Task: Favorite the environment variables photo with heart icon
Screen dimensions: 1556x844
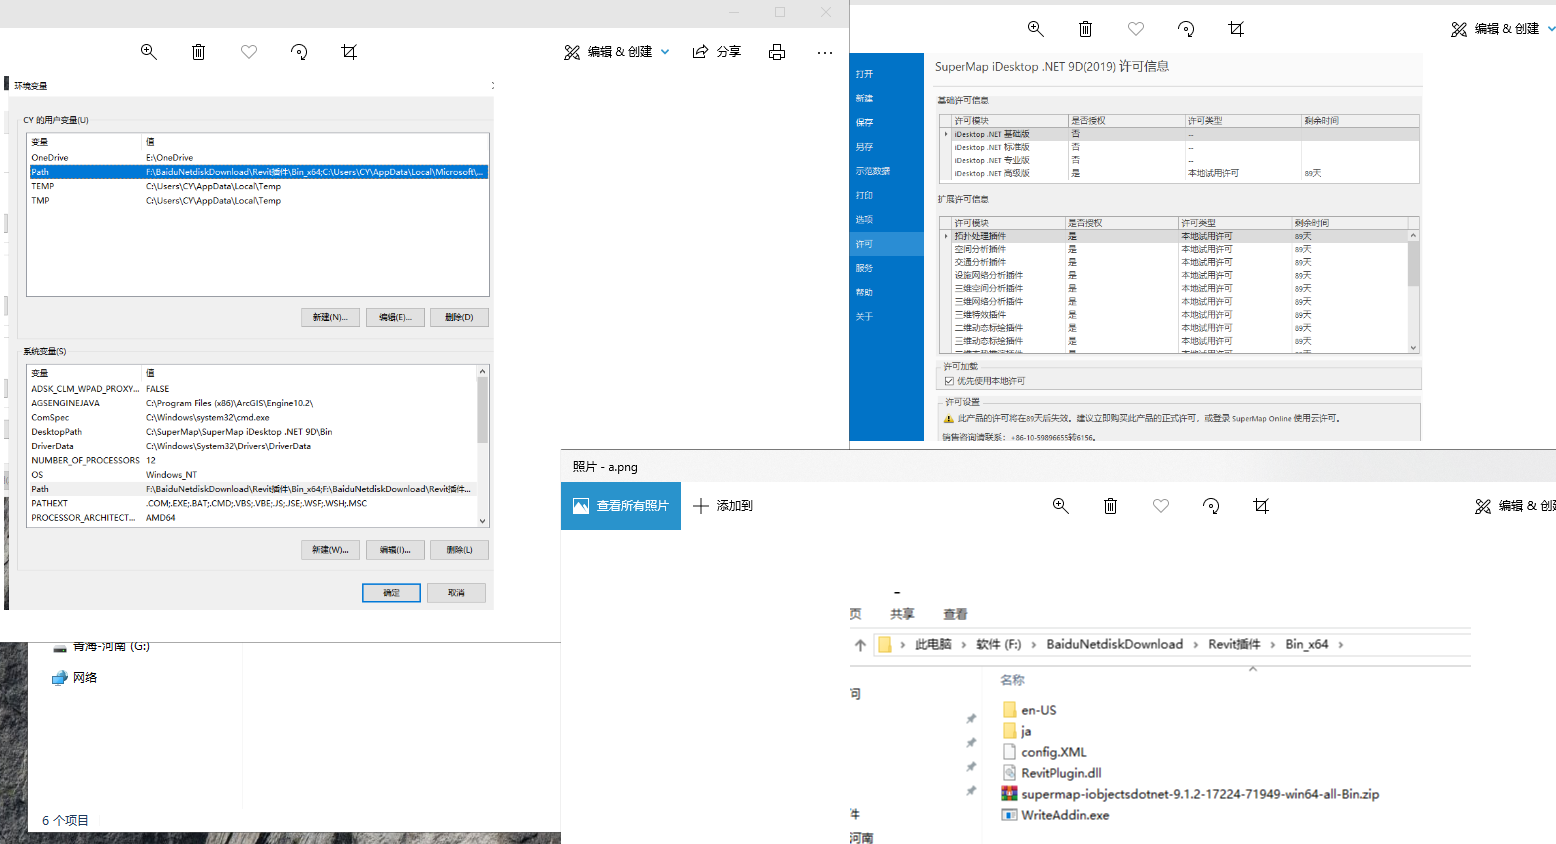Action: click(249, 52)
